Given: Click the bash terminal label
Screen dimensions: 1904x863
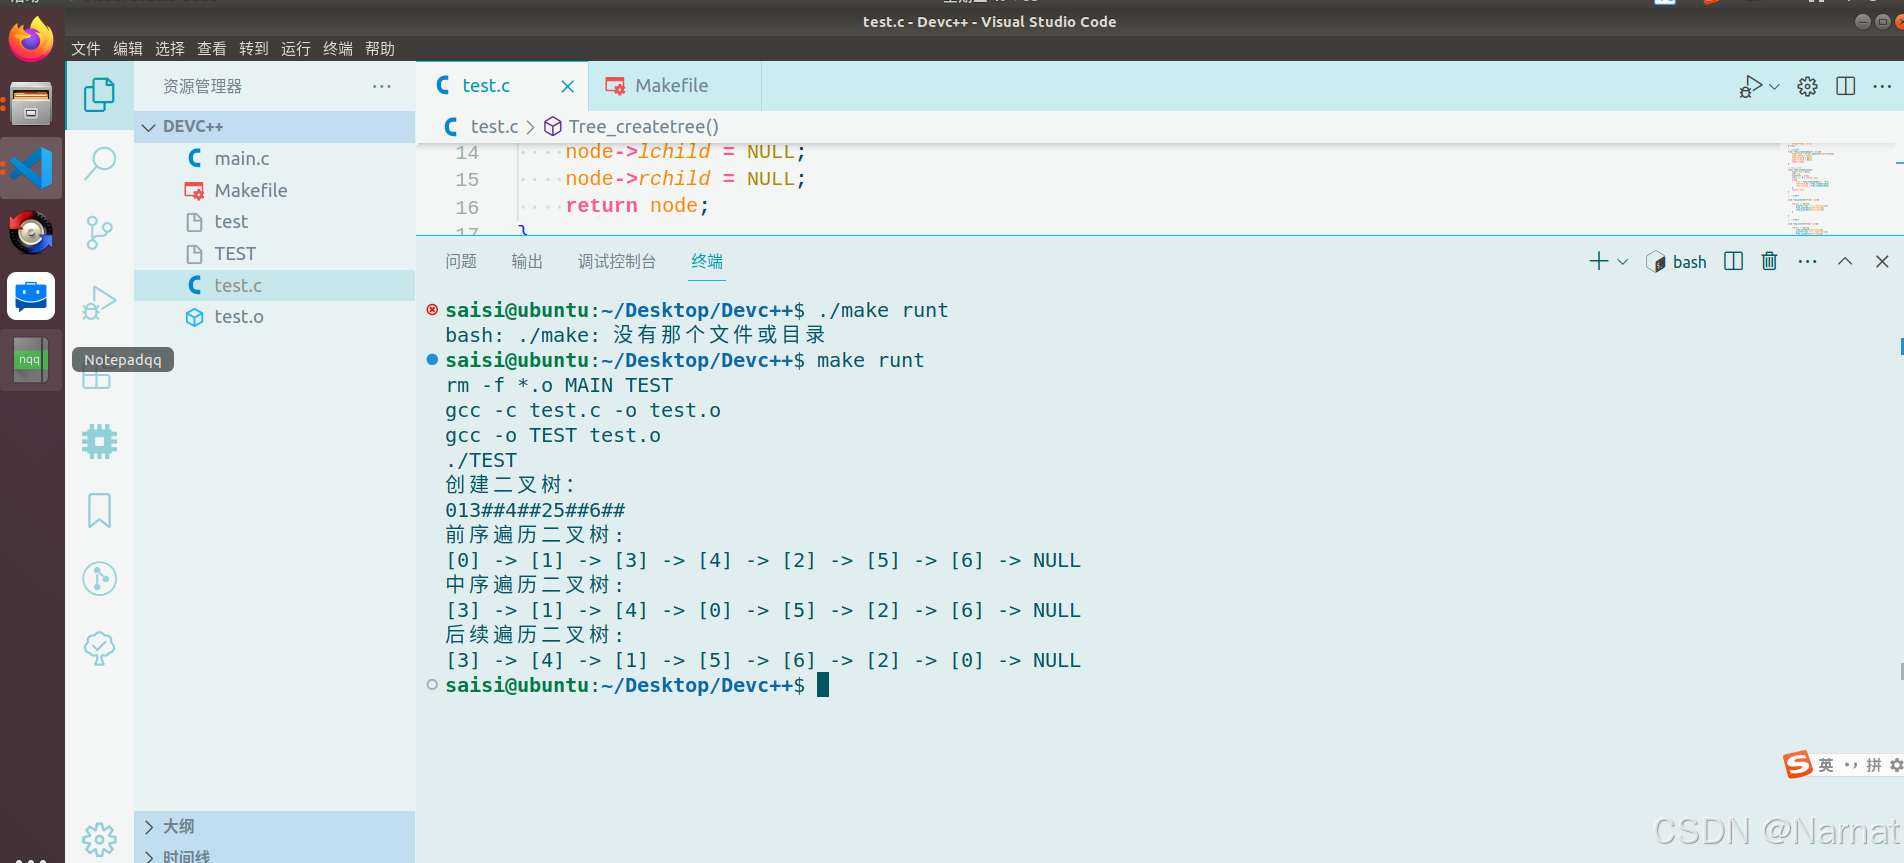Looking at the screenshot, I should click(x=1676, y=262).
